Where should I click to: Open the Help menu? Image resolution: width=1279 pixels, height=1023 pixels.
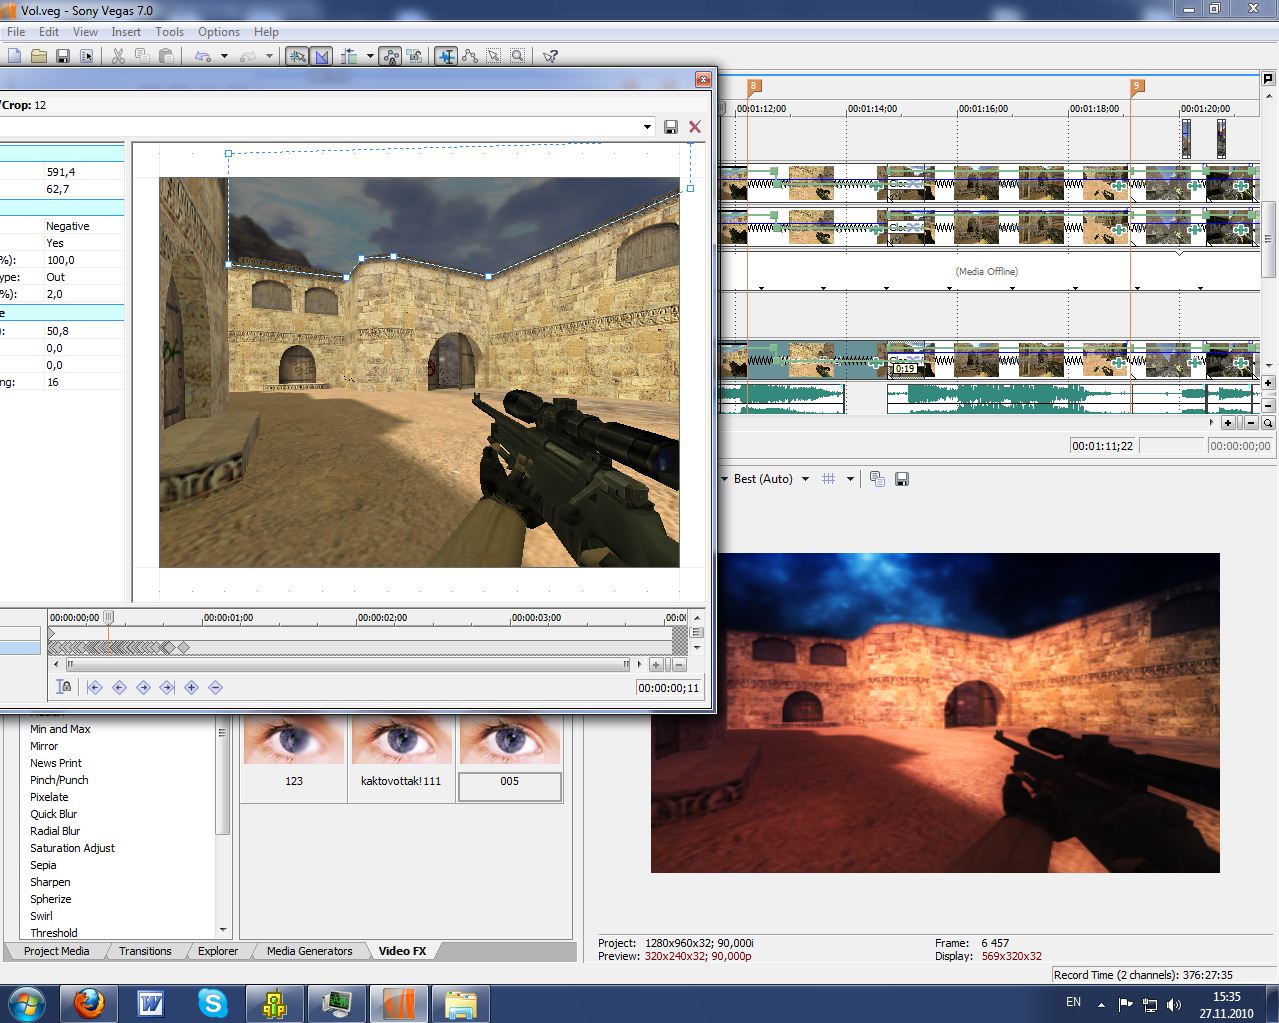click(x=266, y=32)
